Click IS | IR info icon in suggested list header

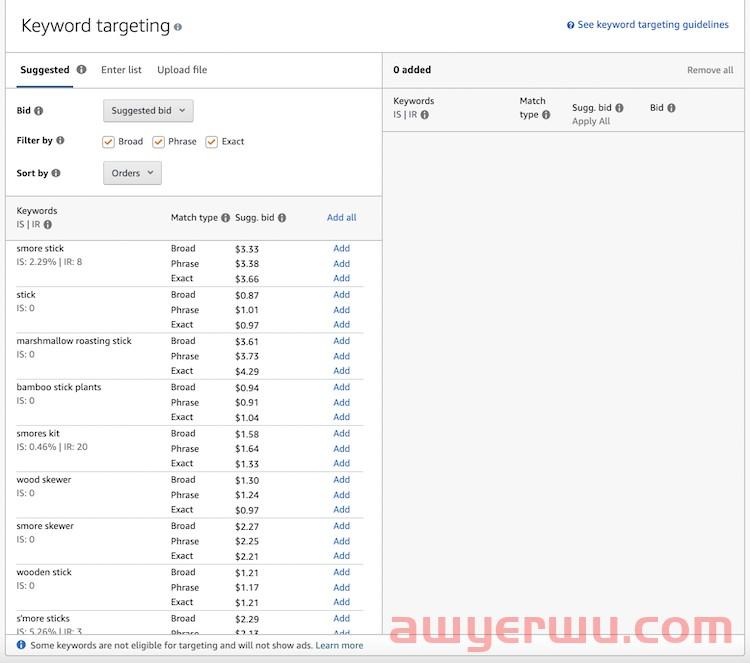[x=48, y=224]
